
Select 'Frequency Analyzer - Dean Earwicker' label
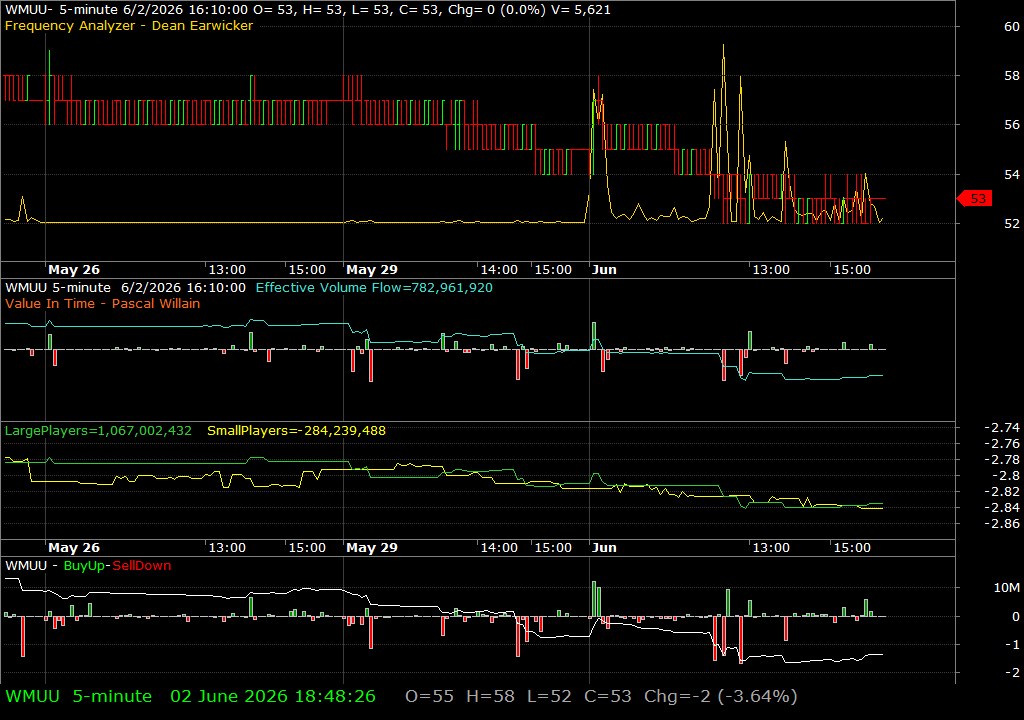[129, 25]
